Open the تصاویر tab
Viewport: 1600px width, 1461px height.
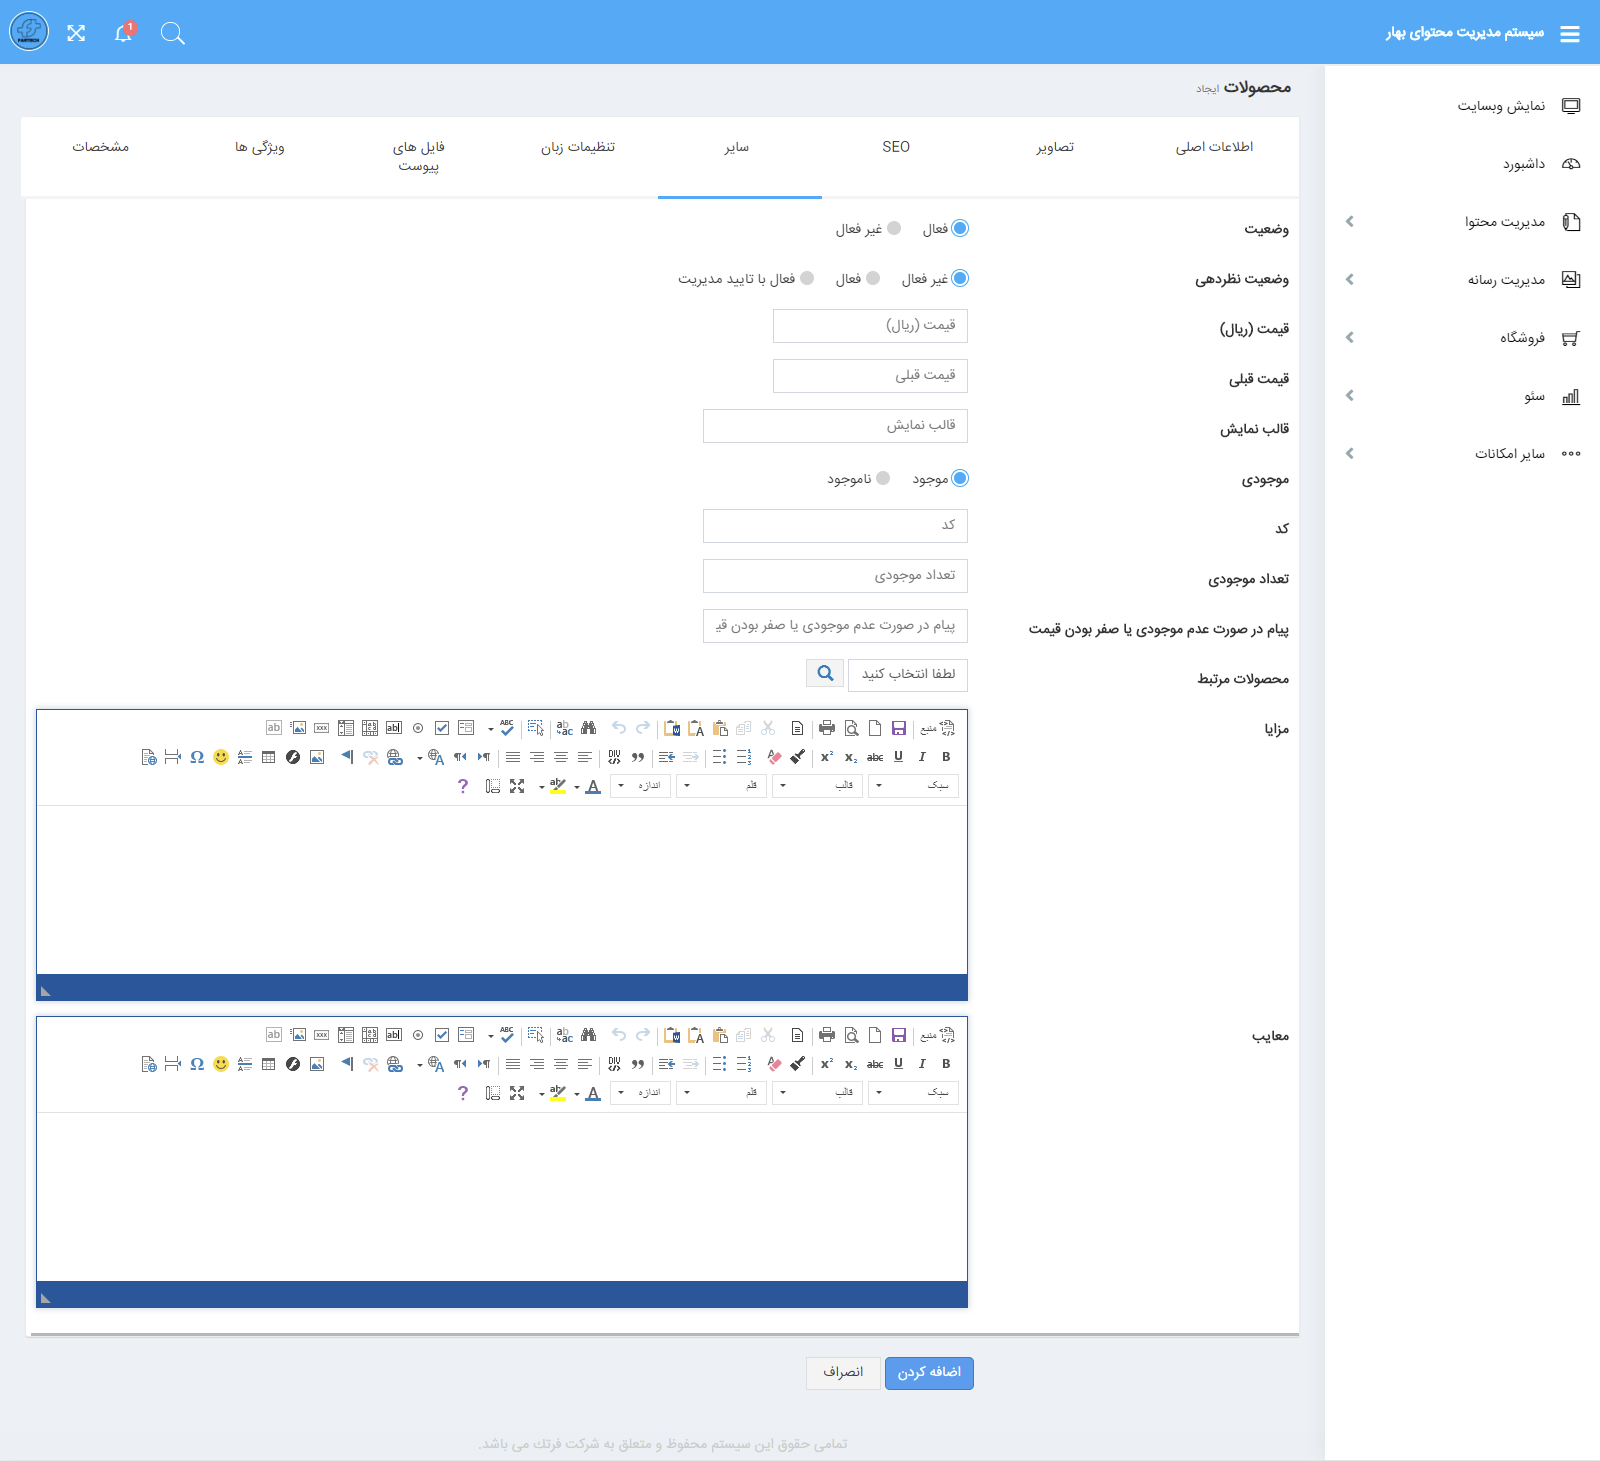click(1055, 147)
